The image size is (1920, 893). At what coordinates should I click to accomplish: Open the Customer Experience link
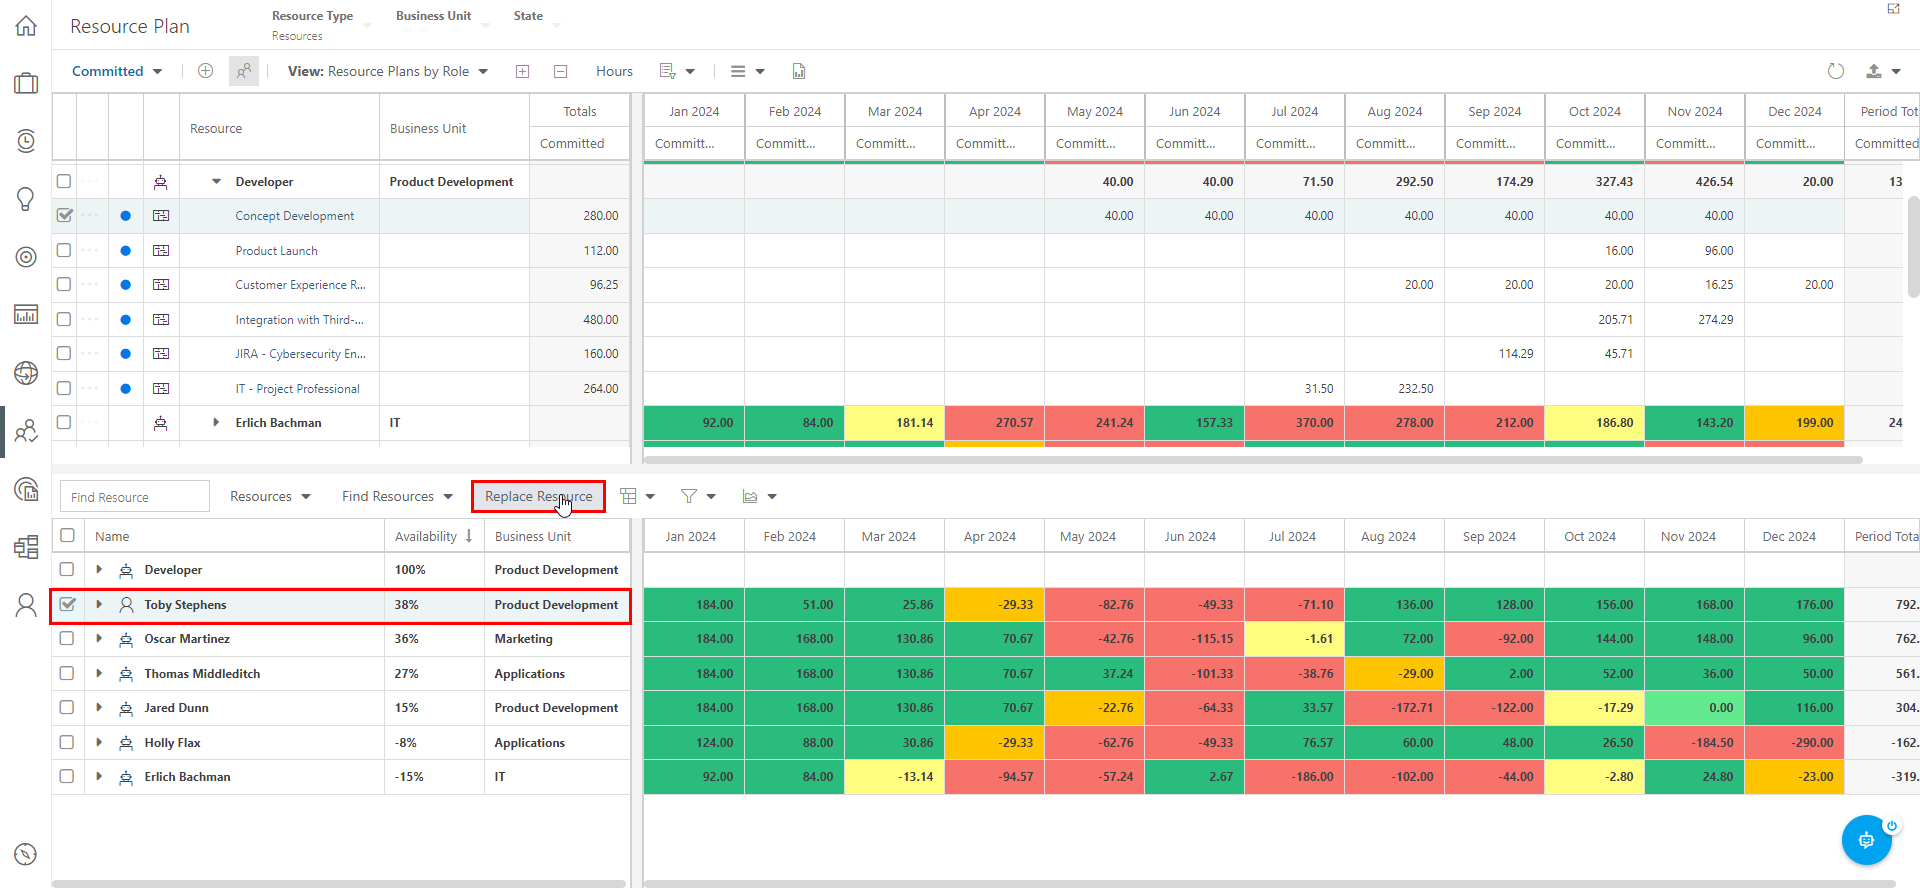300,285
